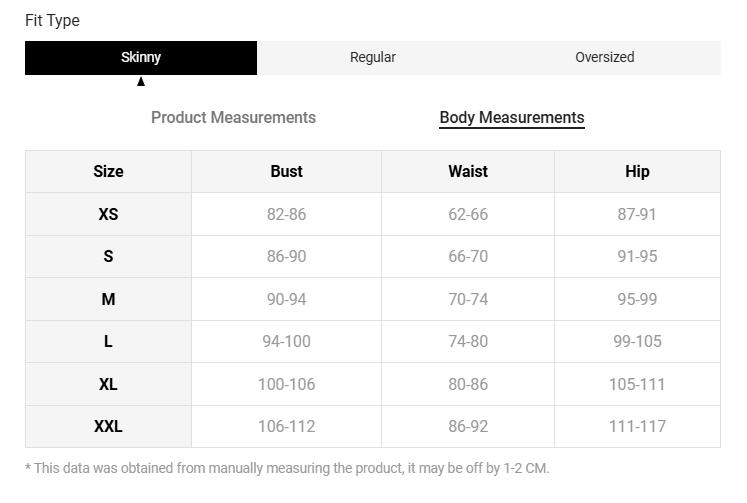Click the Hip column header
This screenshot has height=503, width=747.
pos(637,171)
